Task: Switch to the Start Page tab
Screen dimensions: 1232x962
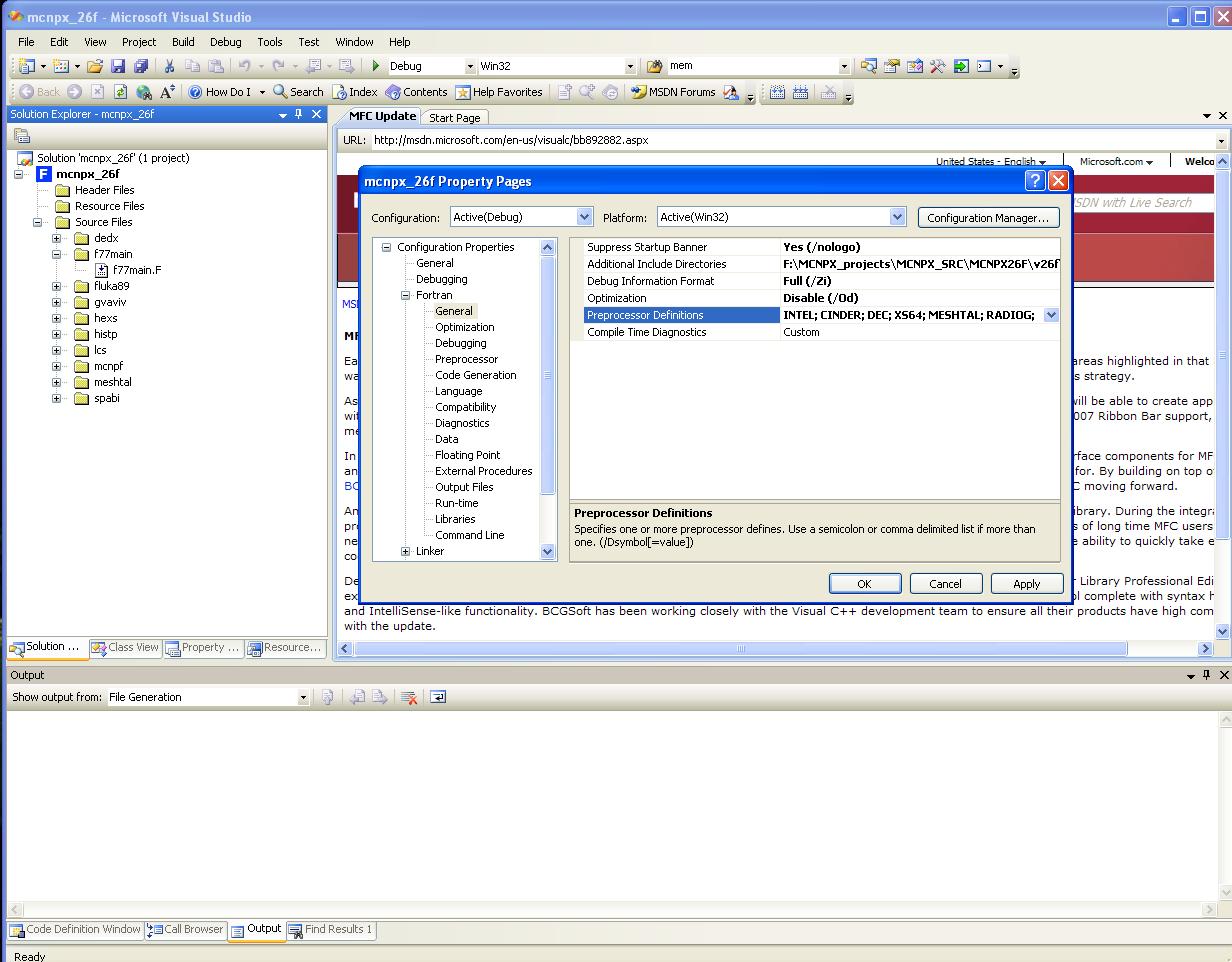Action: [x=454, y=117]
